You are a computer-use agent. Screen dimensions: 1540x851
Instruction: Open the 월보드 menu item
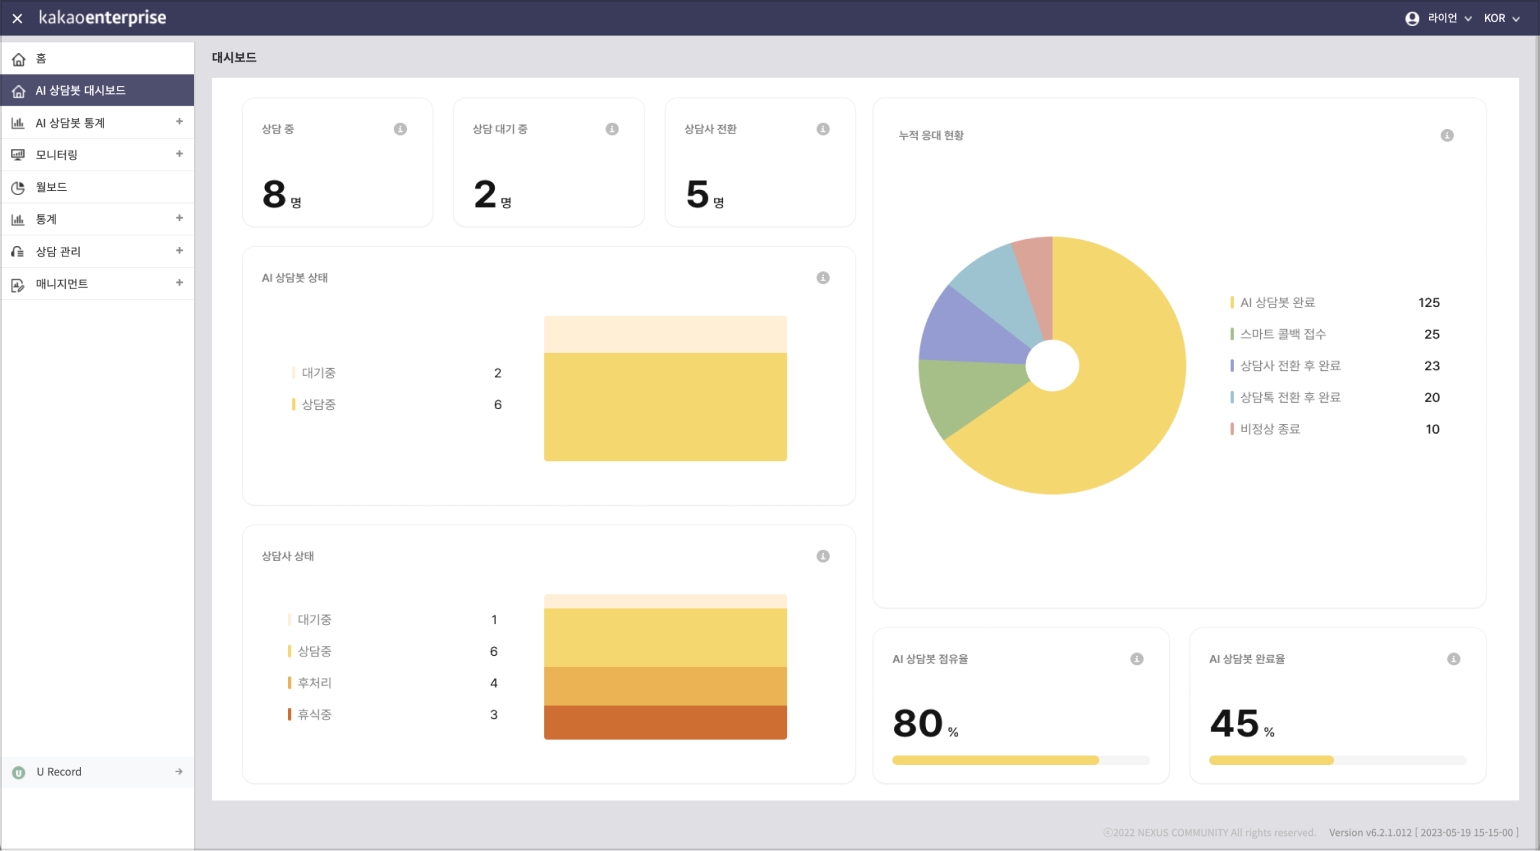(51, 187)
